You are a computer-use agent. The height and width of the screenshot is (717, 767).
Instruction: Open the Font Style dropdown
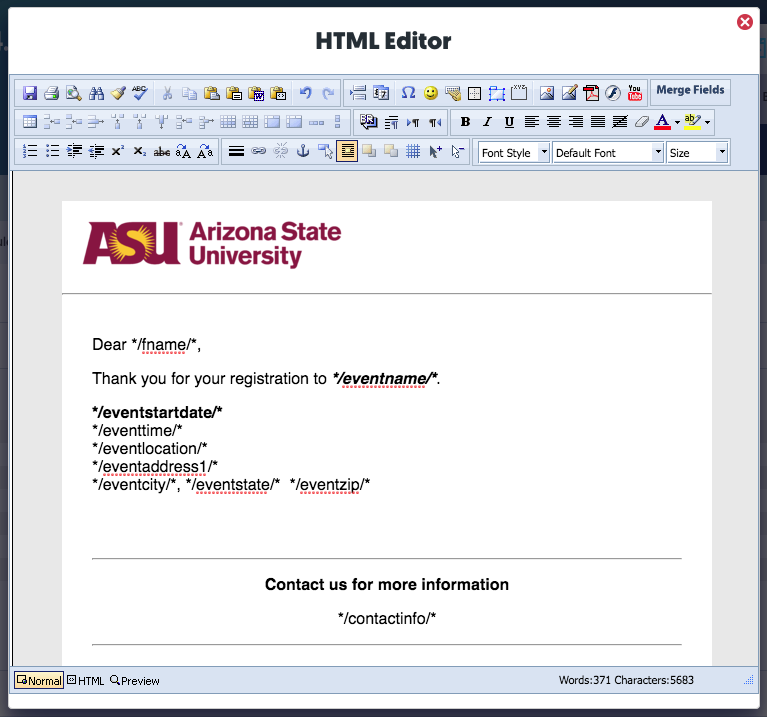coord(513,153)
